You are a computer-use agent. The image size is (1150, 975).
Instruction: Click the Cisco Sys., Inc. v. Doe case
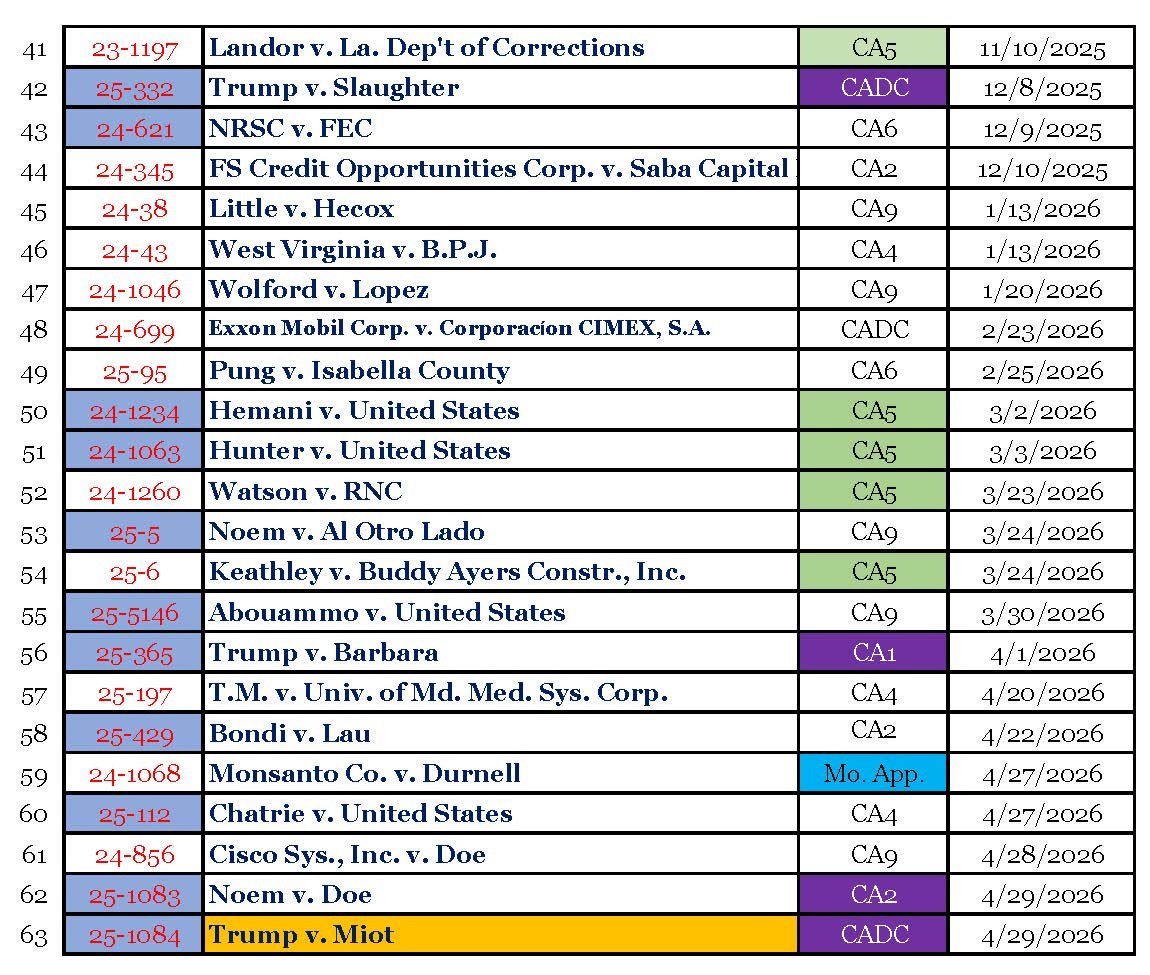click(348, 855)
